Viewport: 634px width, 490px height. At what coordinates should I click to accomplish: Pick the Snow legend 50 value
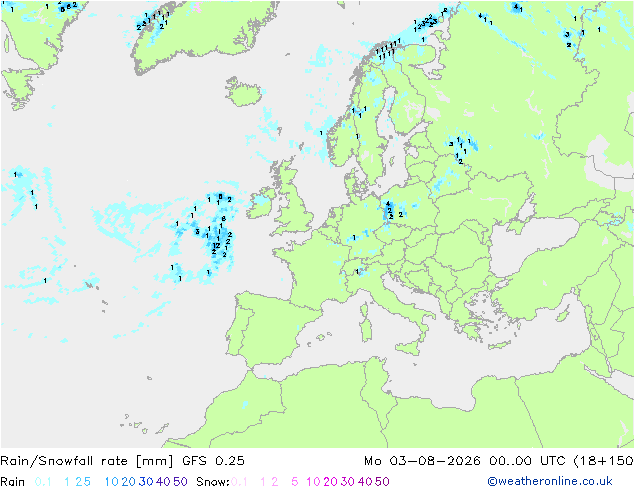[x=382, y=482]
